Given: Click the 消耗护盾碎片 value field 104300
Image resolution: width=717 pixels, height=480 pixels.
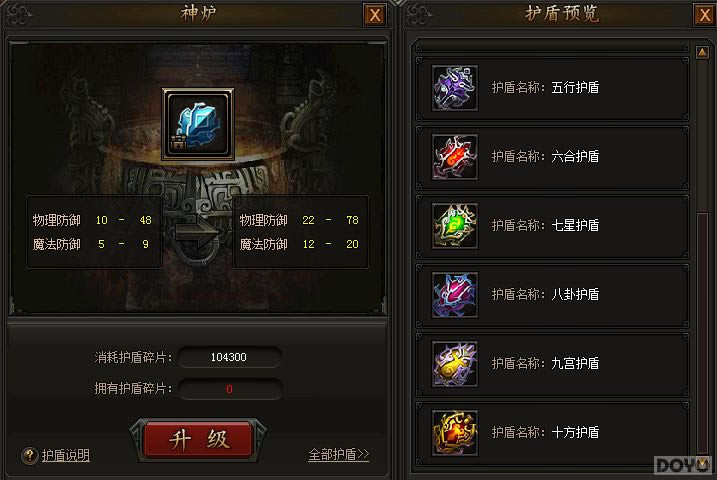Looking at the screenshot, I should [230, 357].
